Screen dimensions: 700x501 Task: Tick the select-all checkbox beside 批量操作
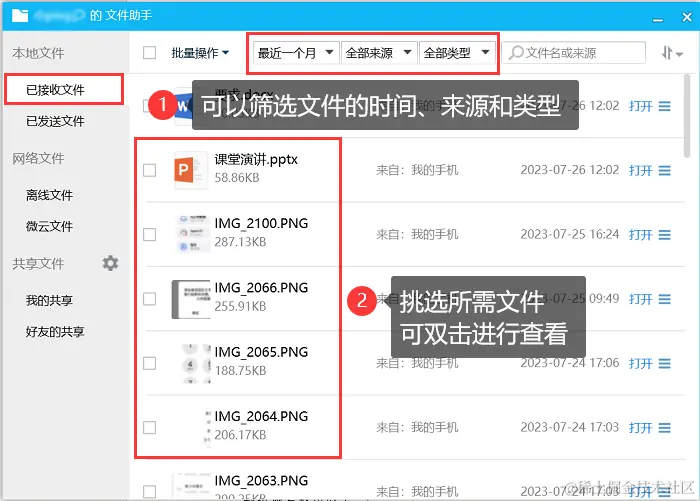(x=150, y=53)
